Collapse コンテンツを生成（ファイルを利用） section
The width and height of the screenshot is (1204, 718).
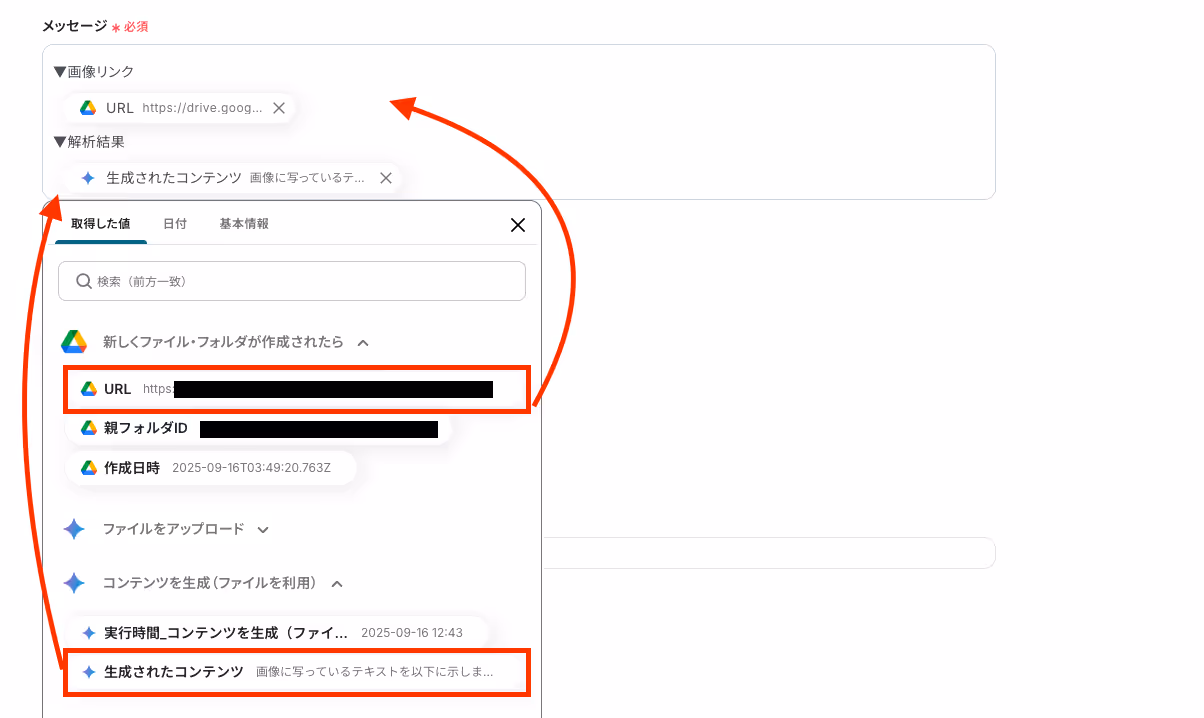point(337,583)
